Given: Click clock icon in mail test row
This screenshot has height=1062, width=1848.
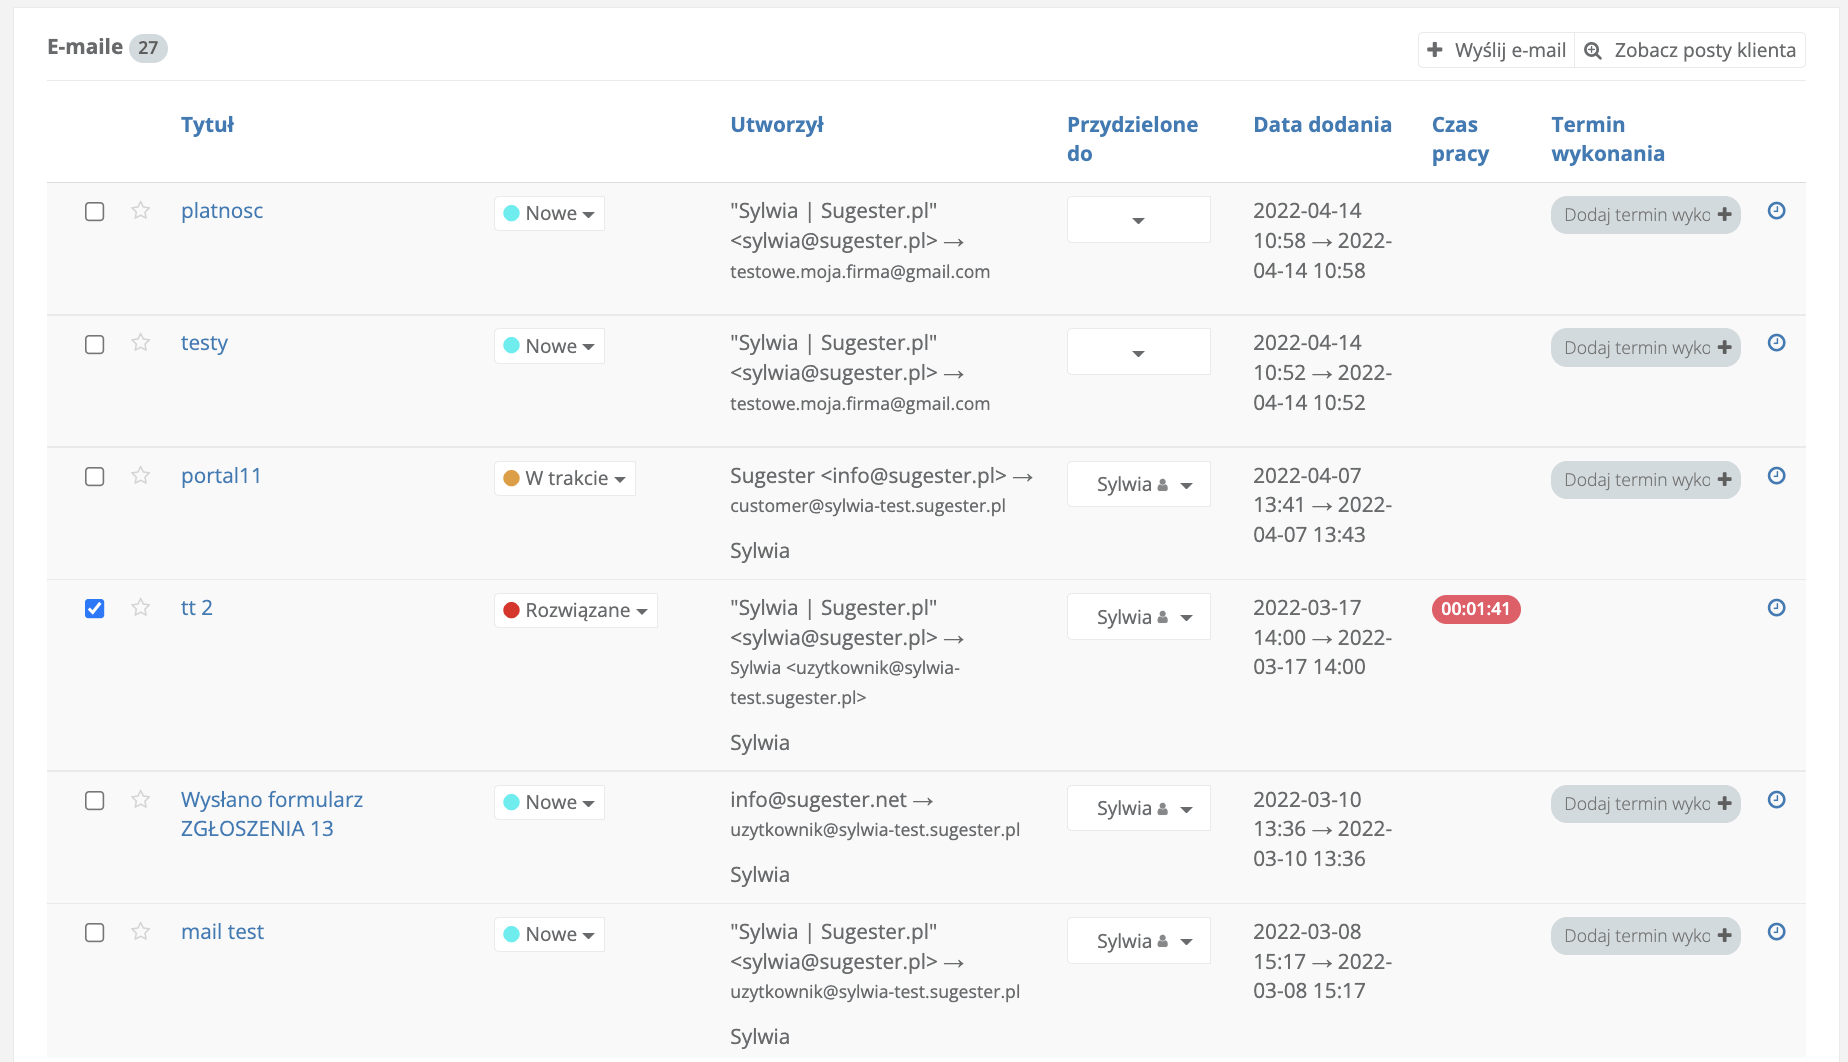Looking at the screenshot, I should [x=1776, y=932].
